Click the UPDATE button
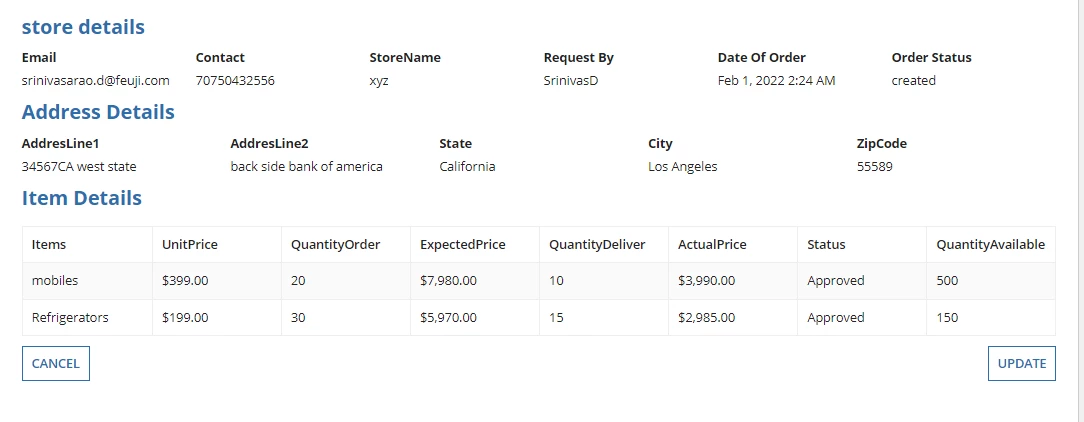The image size is (1084, 422). [1022, 363]
